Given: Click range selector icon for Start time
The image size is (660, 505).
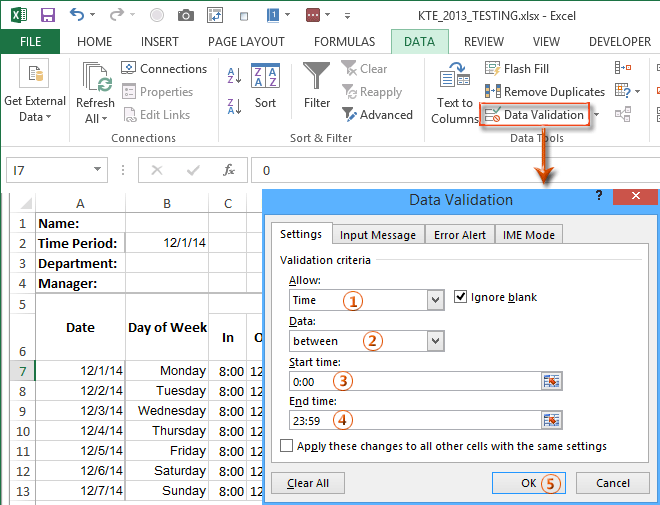Looking at the screenshot, I should coord(552,381).
